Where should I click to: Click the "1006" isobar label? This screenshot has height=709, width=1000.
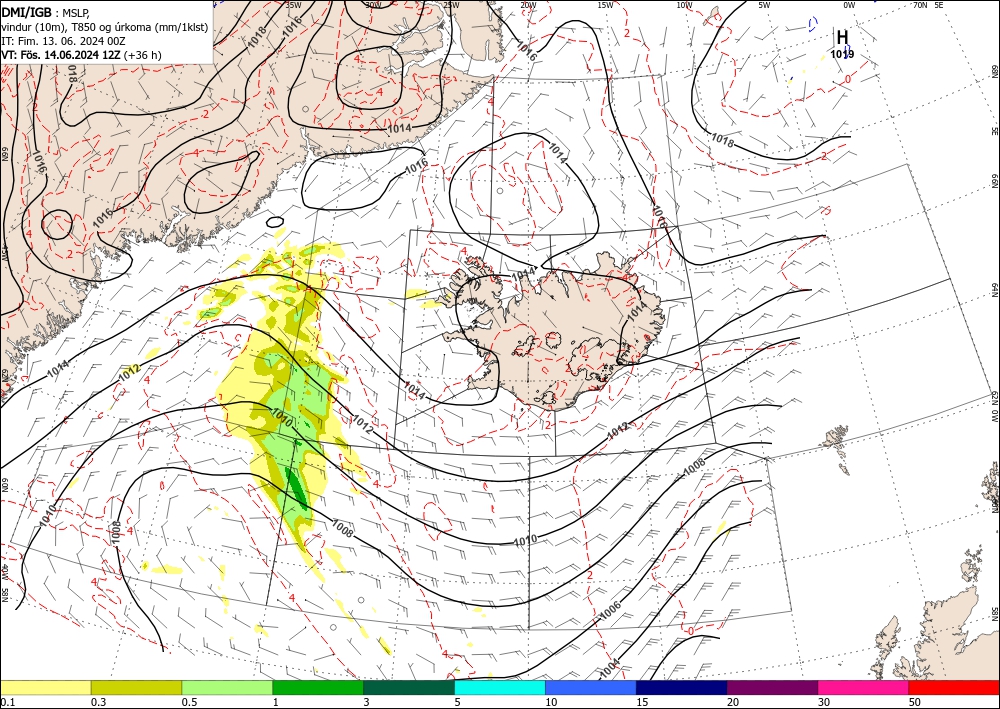click(611, 611)
